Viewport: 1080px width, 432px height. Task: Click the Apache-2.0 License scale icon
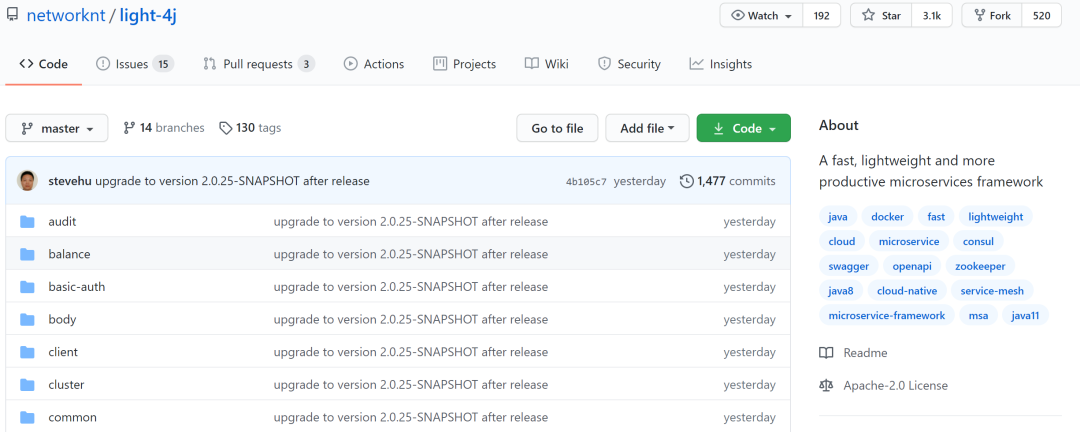[x=826, y=385]
